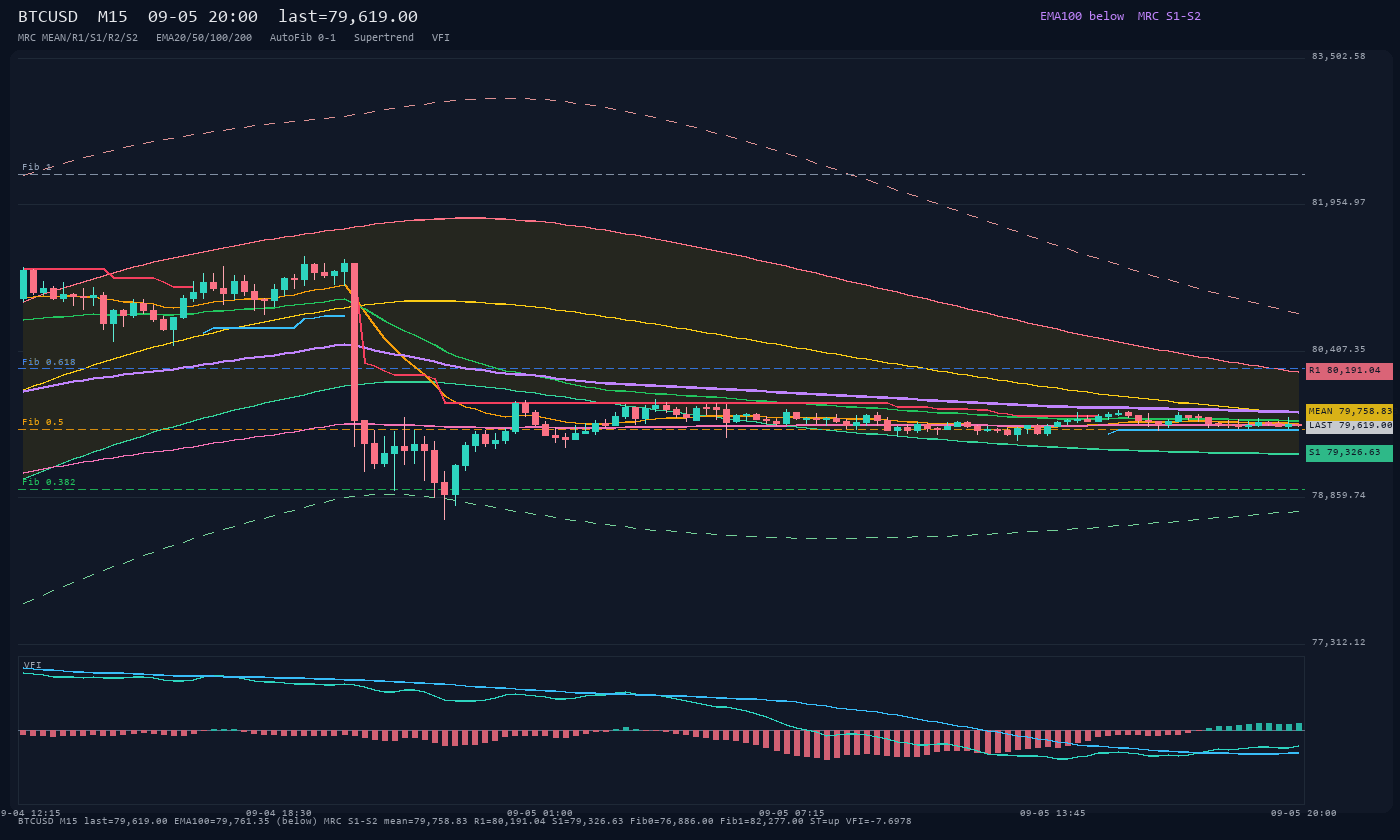Click the 78,859.74 price axis label
Viewport: 1400px width, 840px height.
1338,495
